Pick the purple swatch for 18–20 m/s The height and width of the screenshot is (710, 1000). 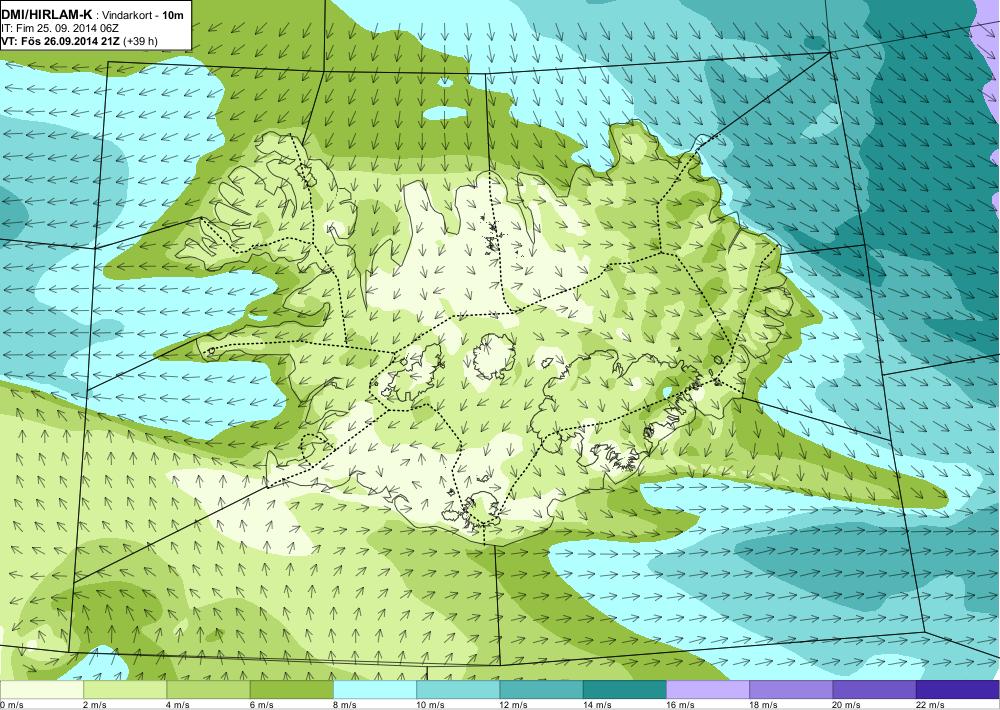click(791, 690)
